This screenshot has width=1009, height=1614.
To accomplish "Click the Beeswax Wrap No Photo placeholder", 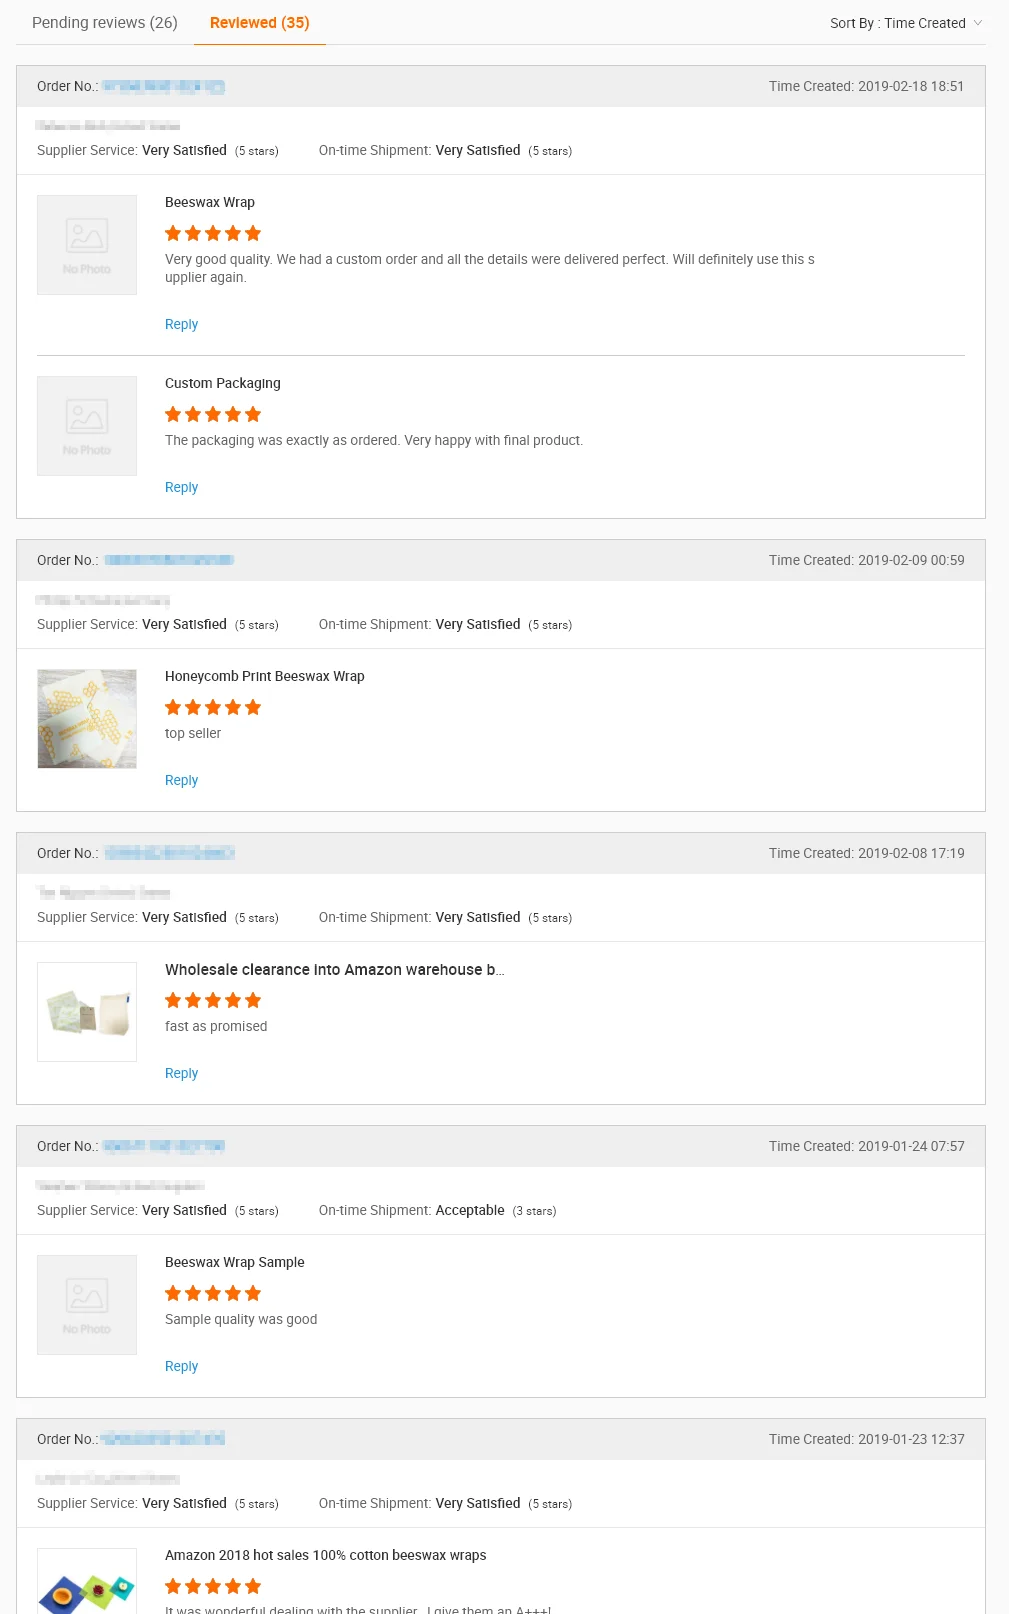I will coord(87,245).
